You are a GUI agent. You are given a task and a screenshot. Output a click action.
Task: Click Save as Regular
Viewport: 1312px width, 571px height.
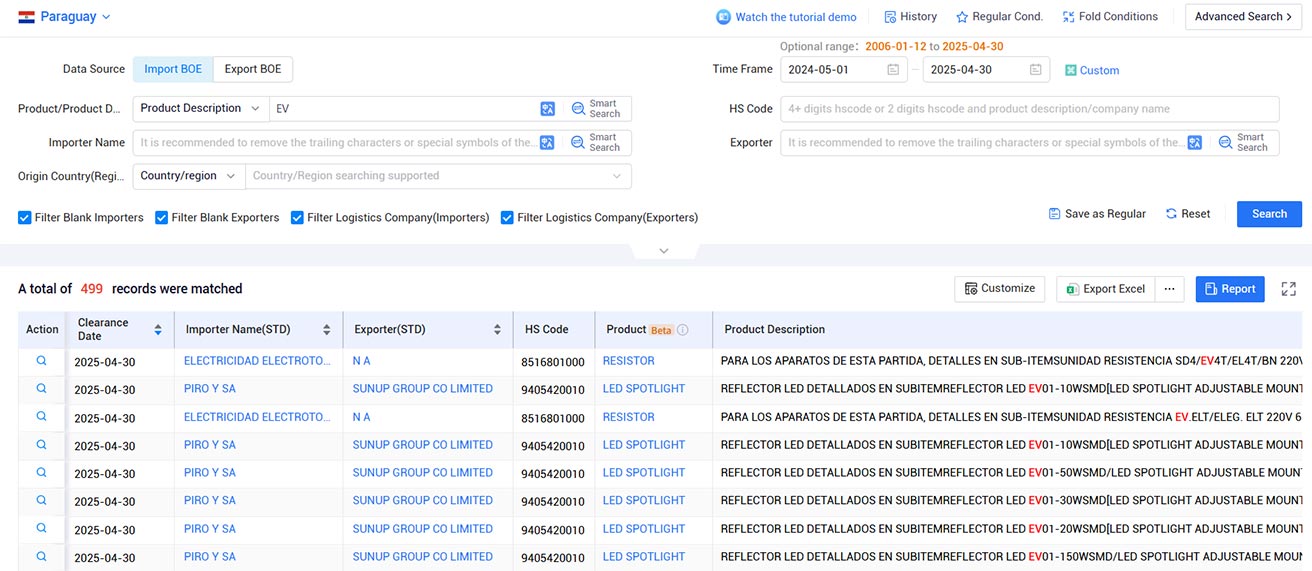1097,214
